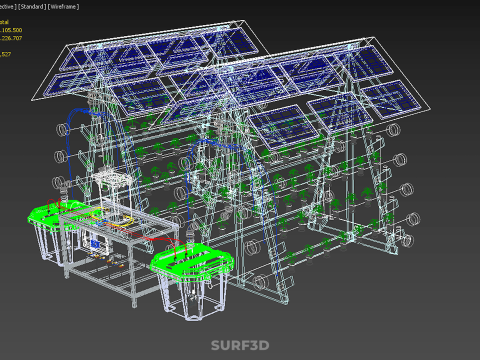Click the yellow statistic value ending 527
480x360 pixels.
tap(6, 54)
